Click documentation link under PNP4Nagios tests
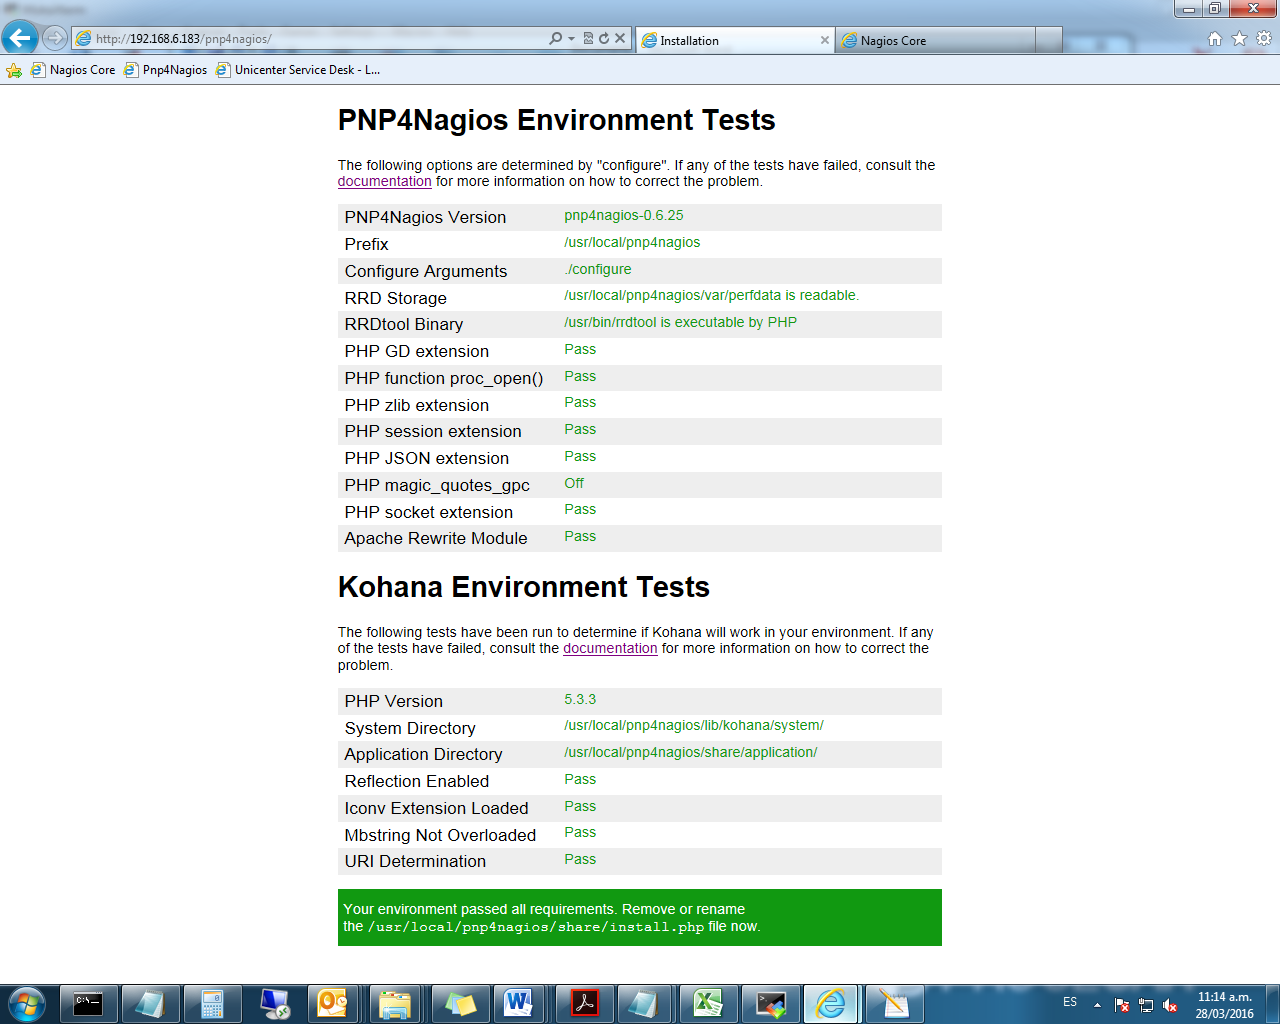 [384, 182]
